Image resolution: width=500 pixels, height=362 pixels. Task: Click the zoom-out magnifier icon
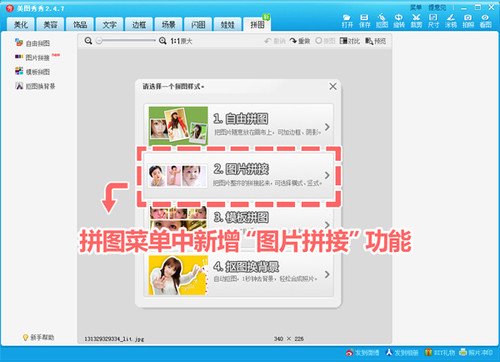click(x=88, y=41)
